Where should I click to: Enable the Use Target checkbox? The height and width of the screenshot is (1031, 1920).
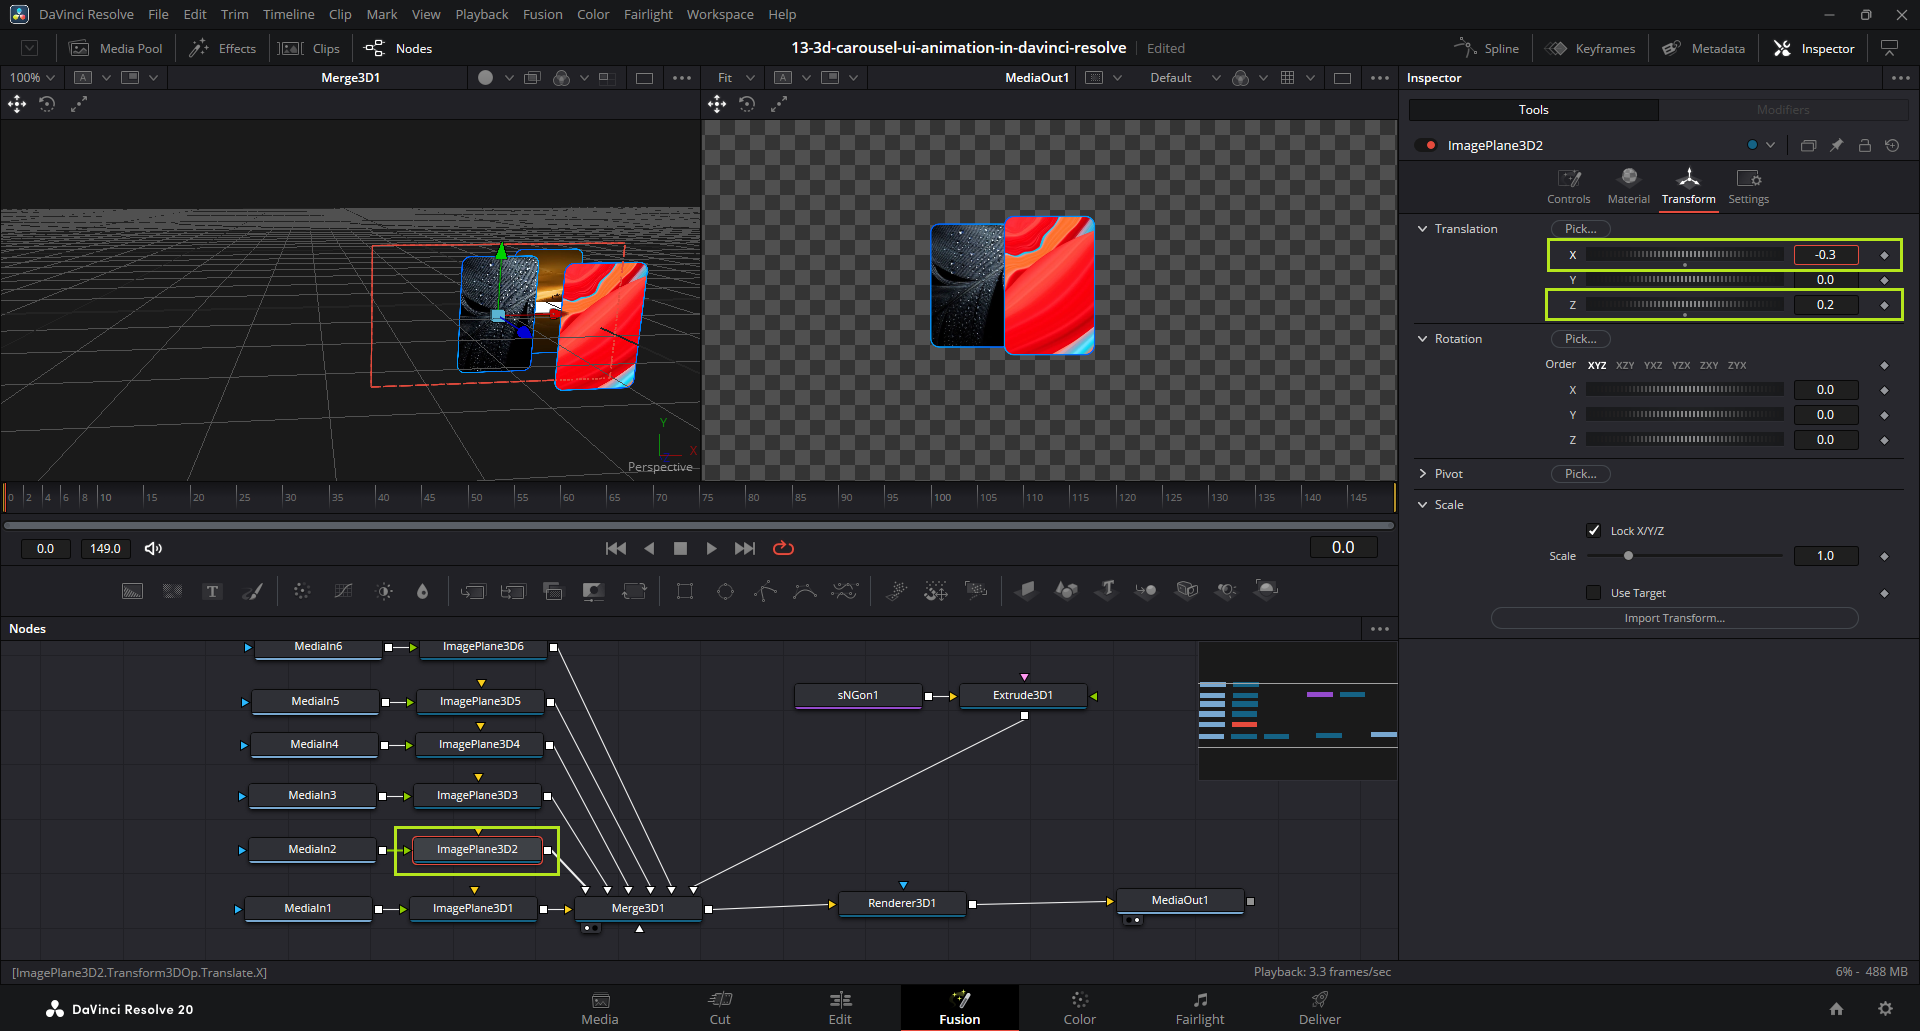pos(1594,593)
